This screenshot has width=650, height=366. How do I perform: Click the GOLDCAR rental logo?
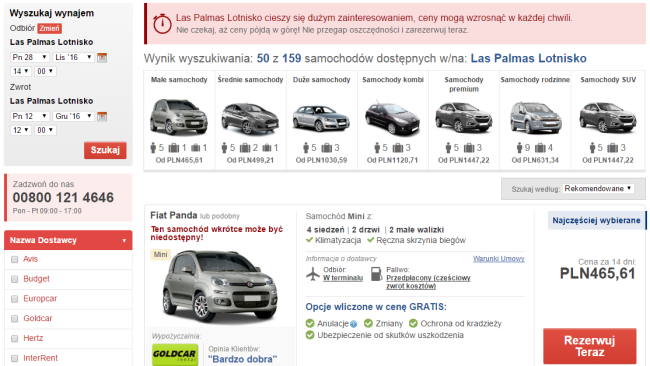(x=175, y=354)
